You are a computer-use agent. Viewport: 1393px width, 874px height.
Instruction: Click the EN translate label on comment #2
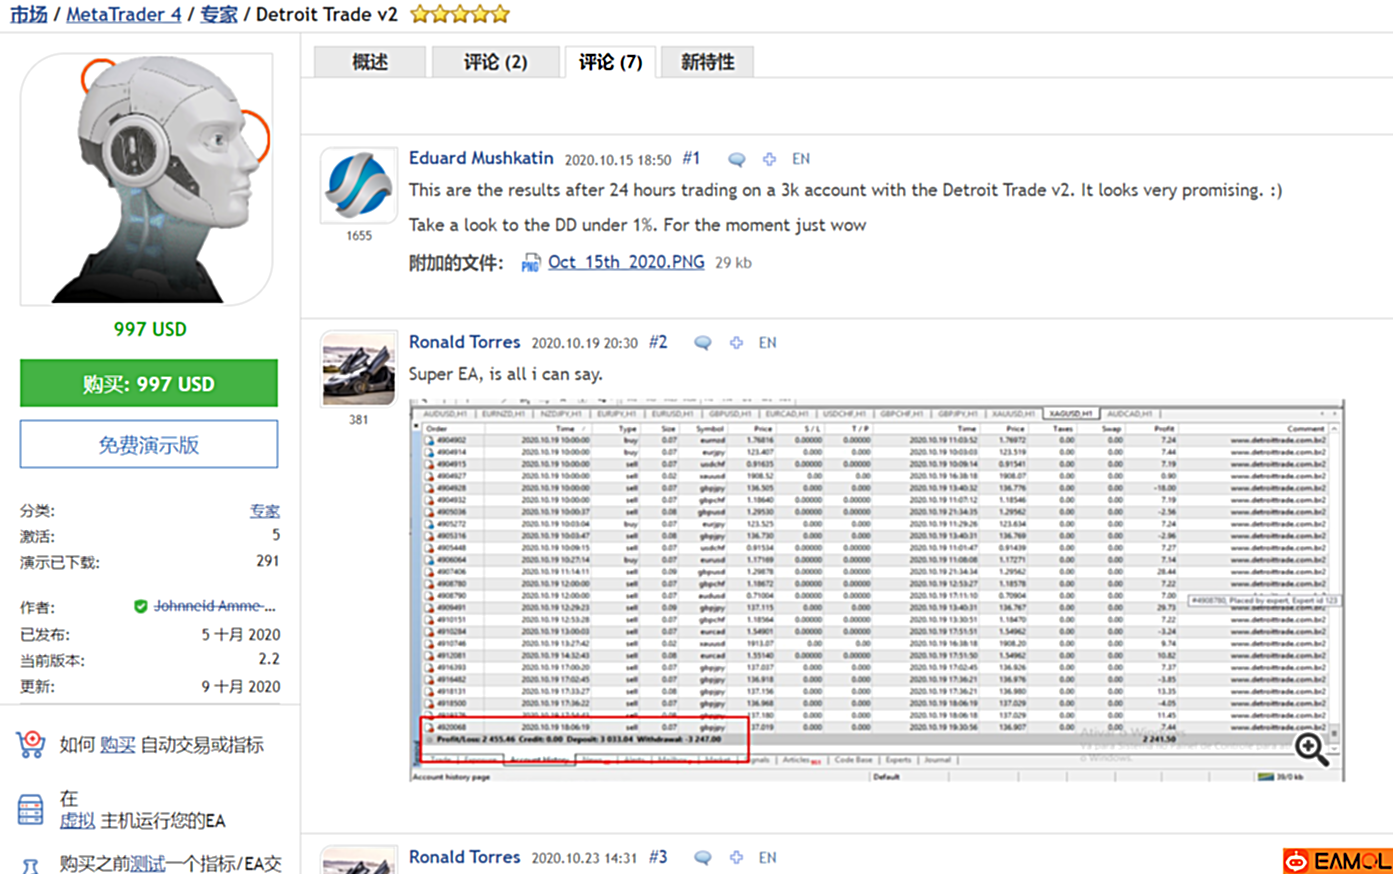767,343
